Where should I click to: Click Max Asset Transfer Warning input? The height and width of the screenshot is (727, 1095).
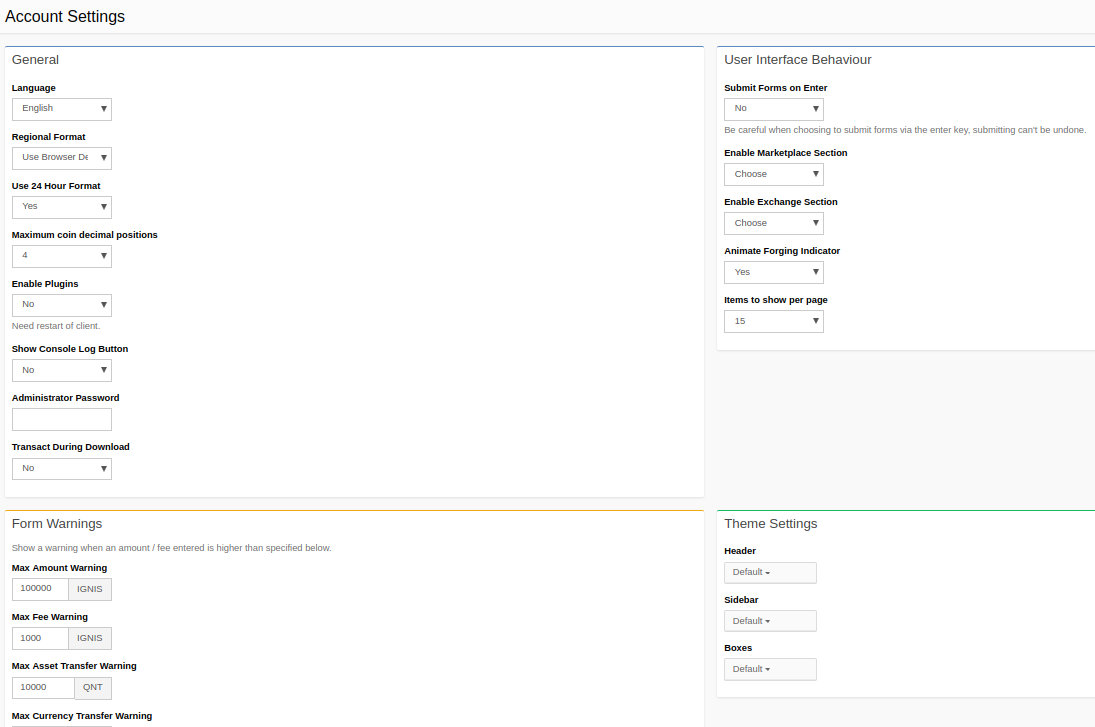tap(43, 687)
